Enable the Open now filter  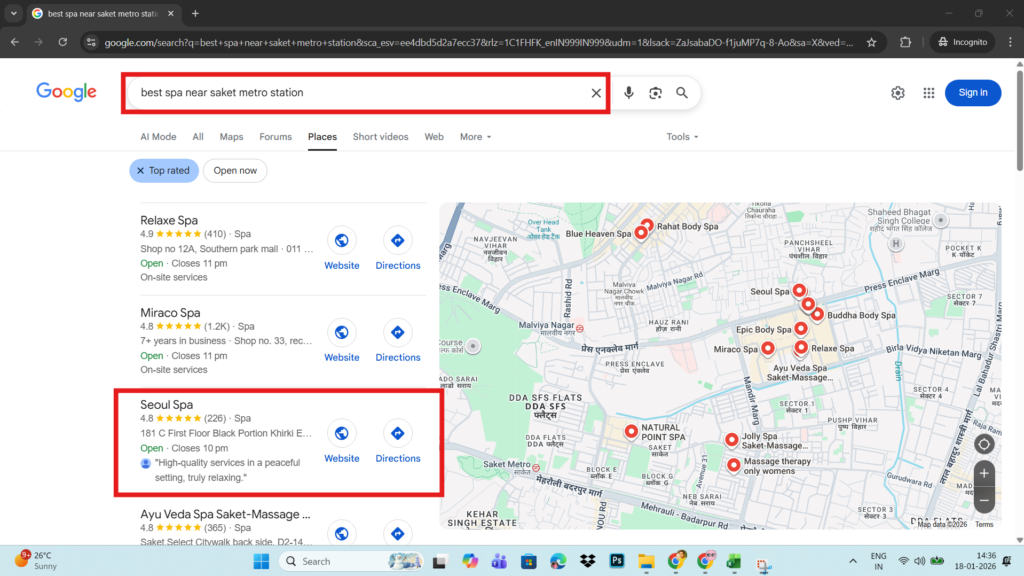click(x=234, y=170)
